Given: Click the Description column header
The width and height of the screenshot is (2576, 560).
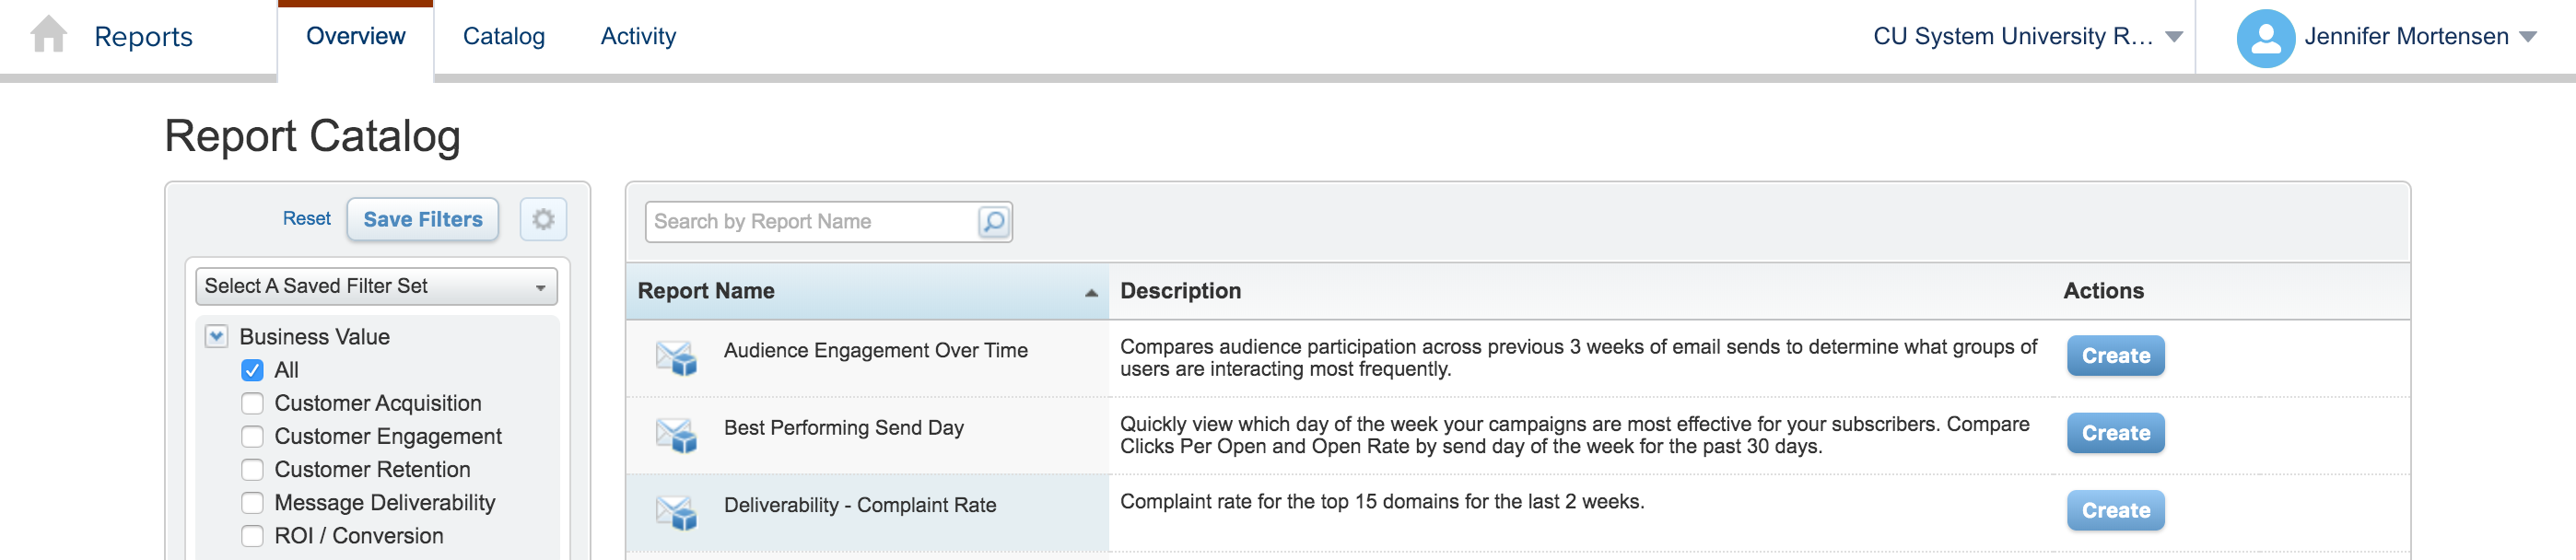Looking at the screenshot, I should 1180,291.
